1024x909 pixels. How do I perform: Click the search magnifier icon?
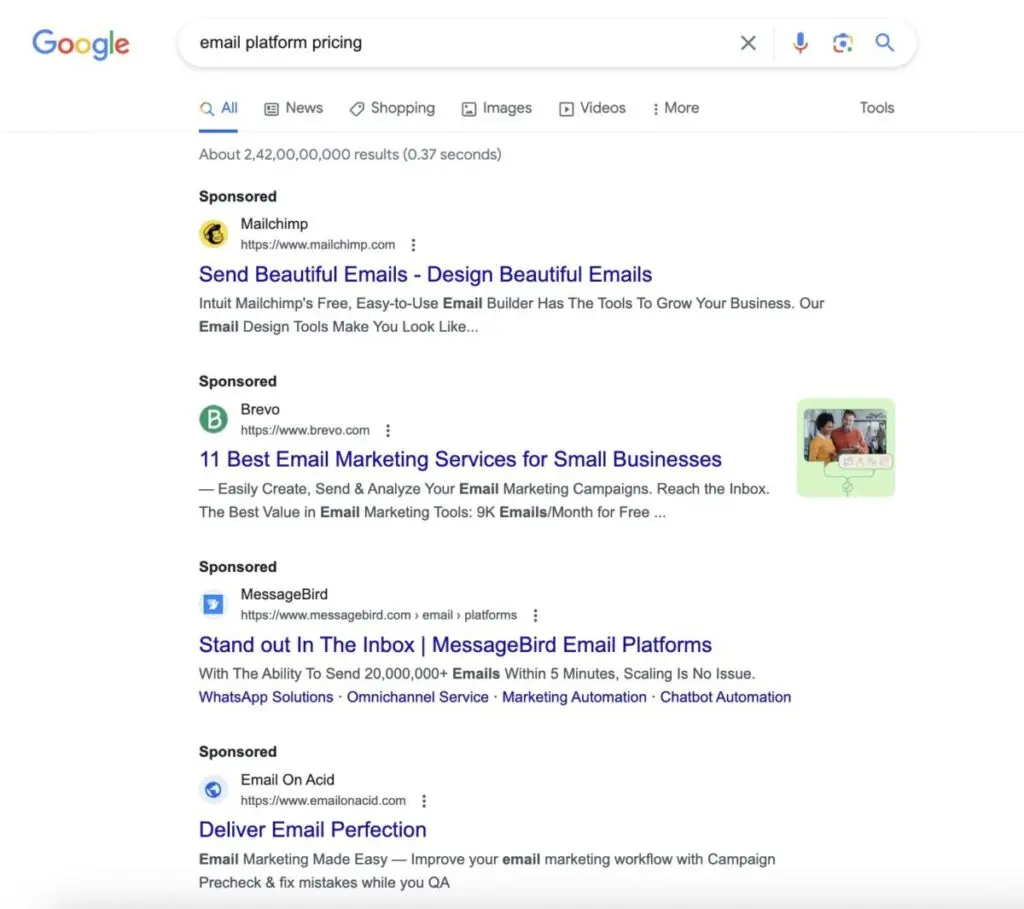[884, 43]
